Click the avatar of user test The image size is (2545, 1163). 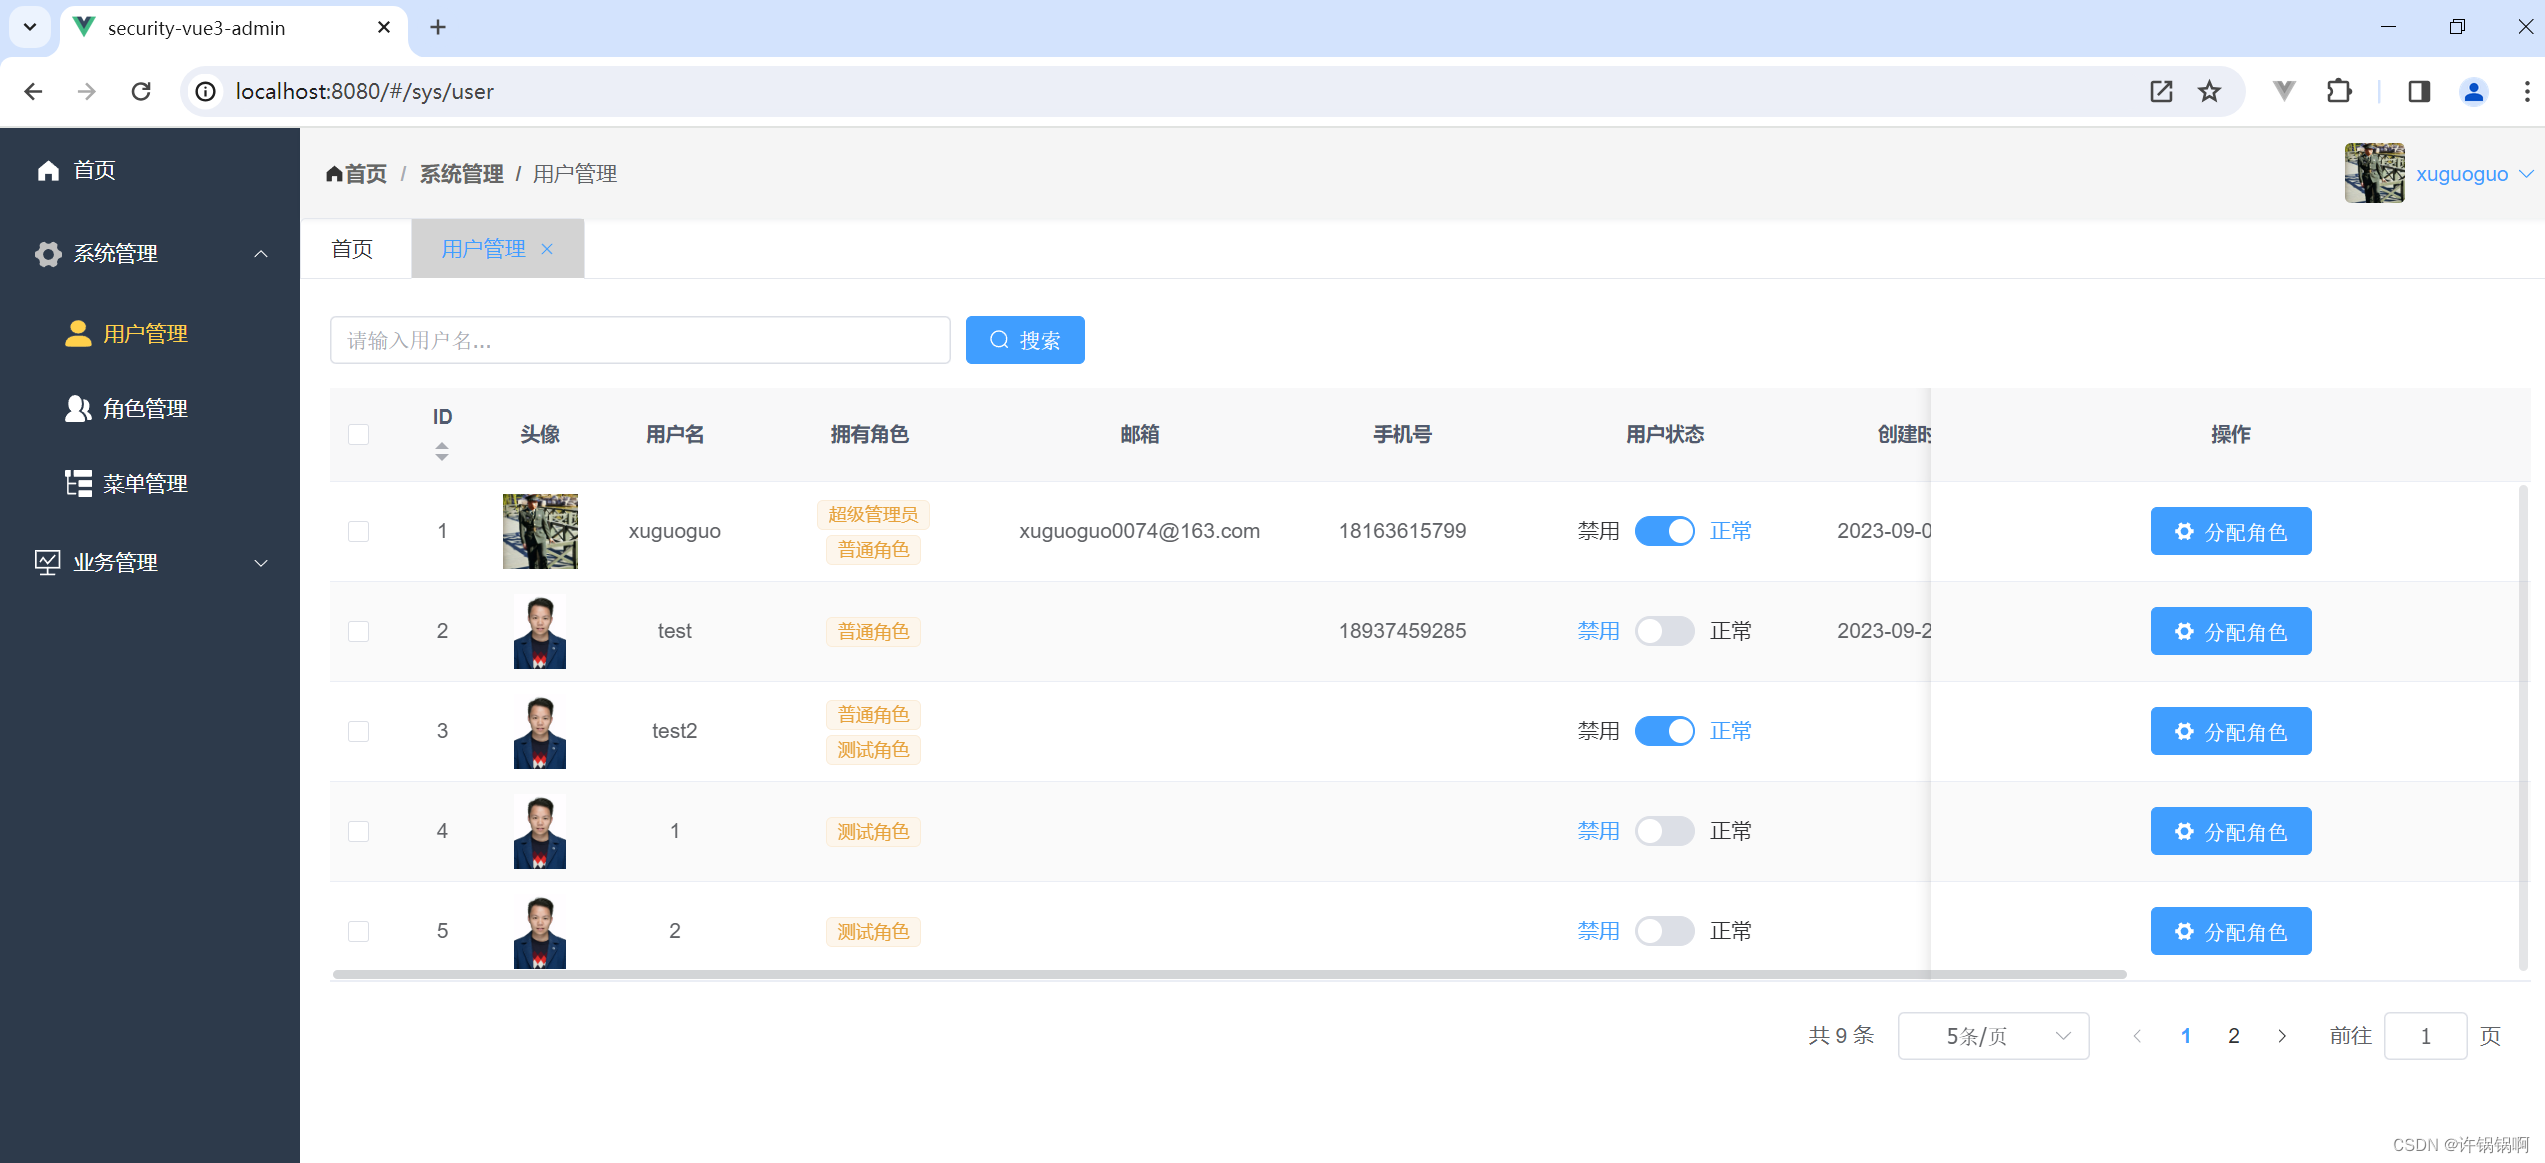click(540, 631)
